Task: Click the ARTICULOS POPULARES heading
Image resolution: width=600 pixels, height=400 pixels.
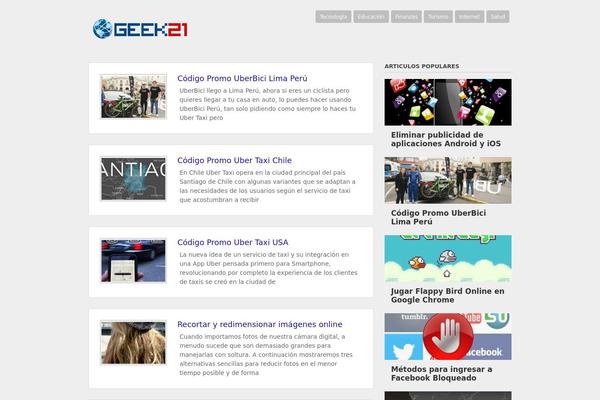Action: [x=422, y=66]
